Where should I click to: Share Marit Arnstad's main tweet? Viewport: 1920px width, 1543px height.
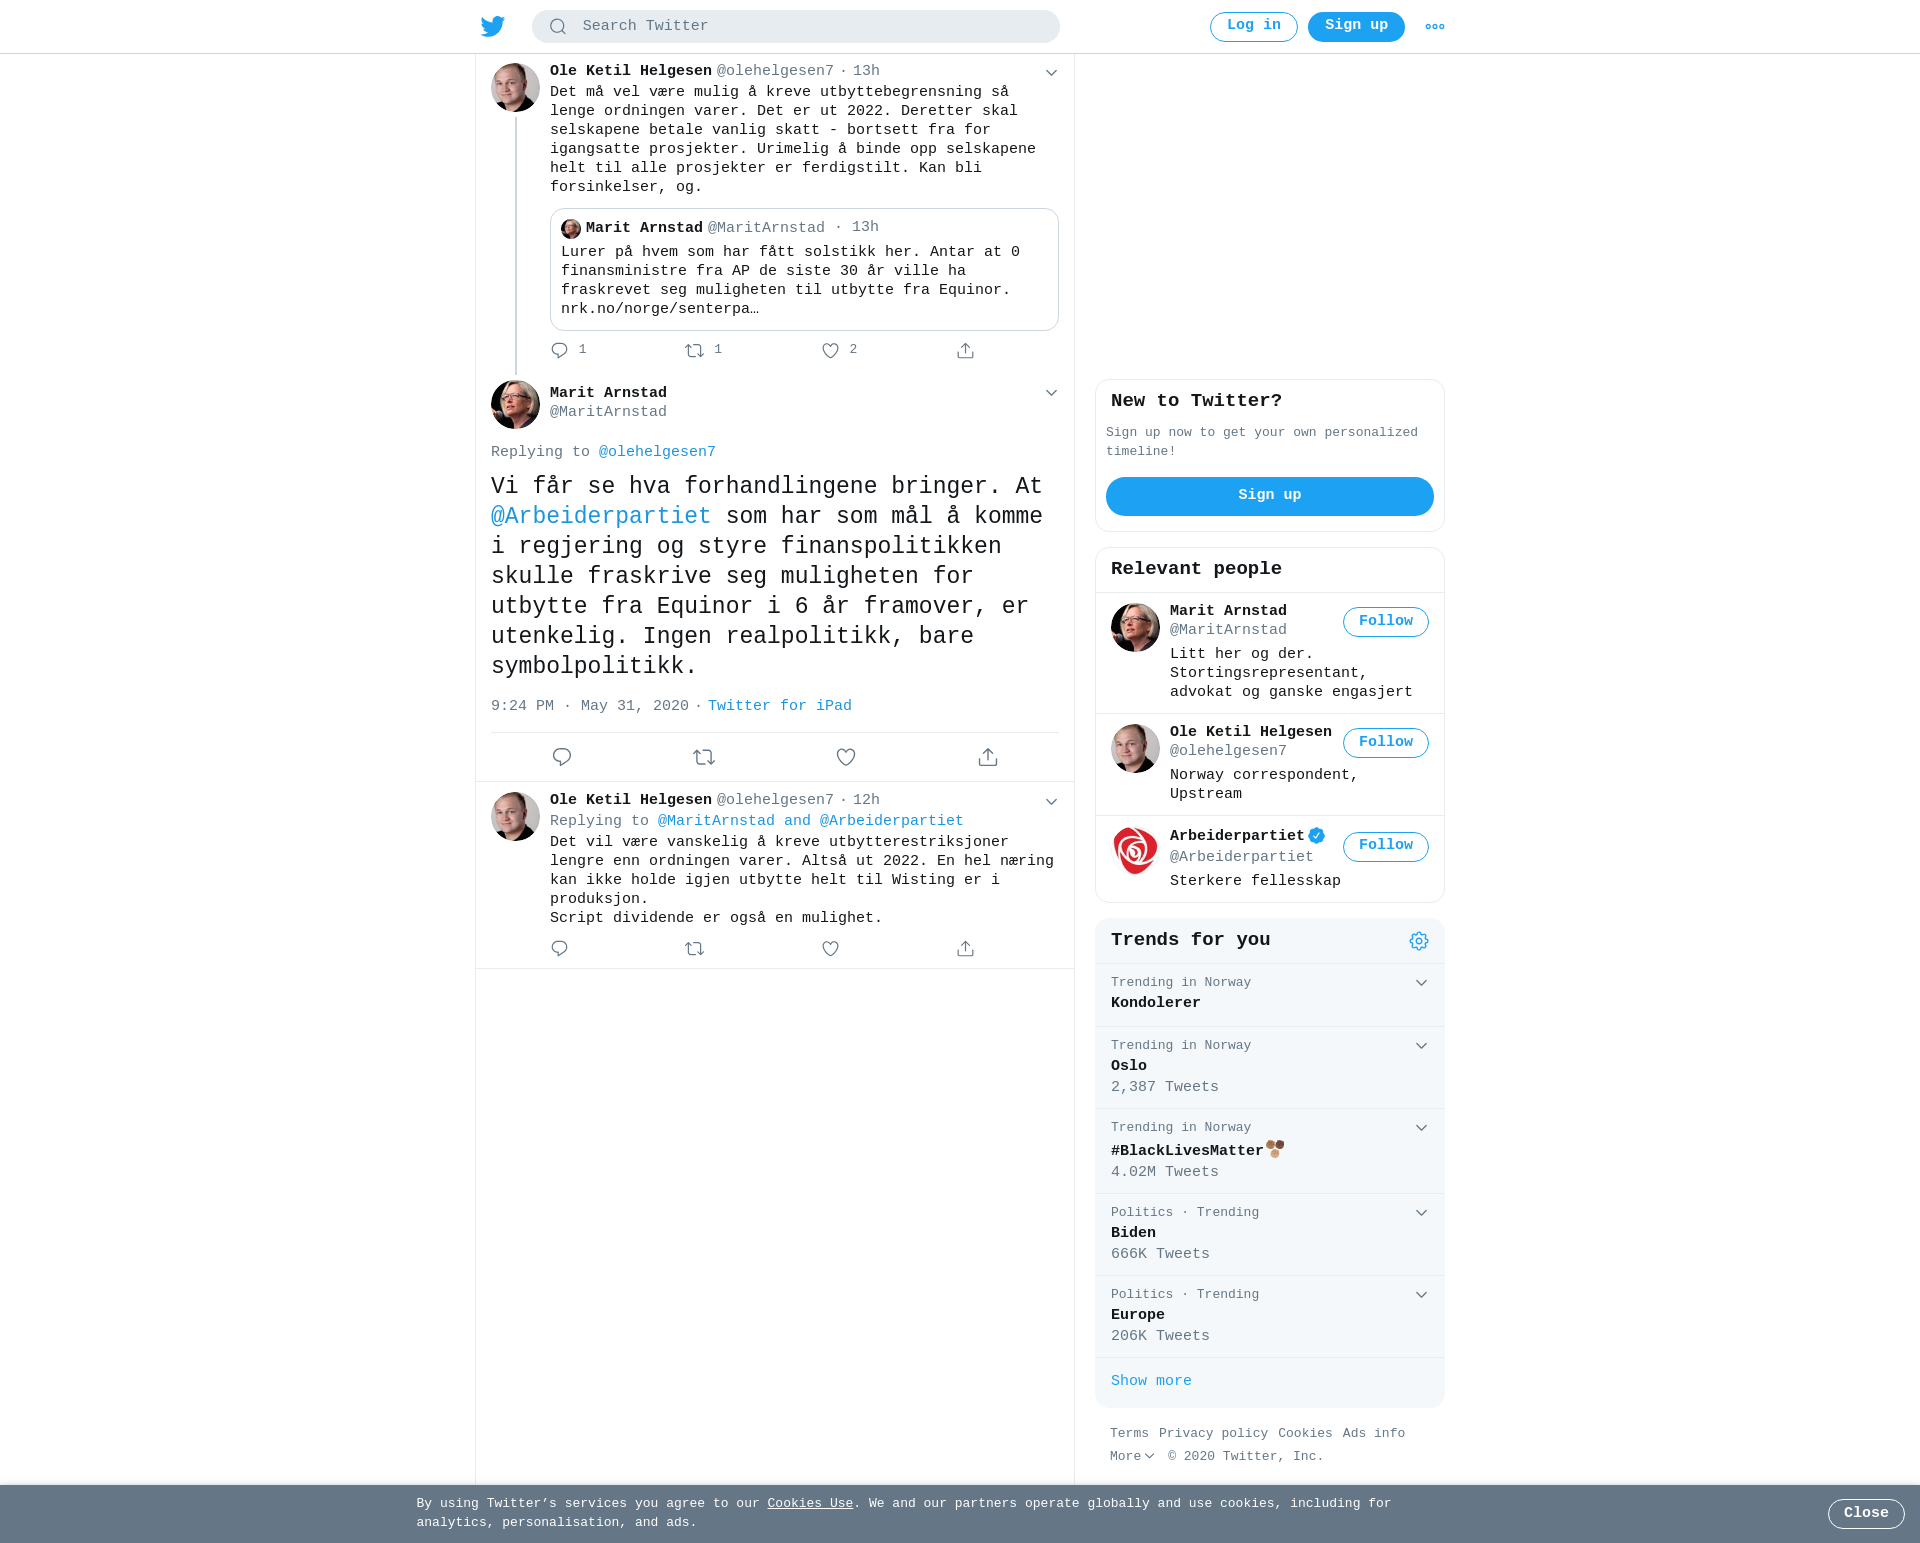[x=988, y=757]
